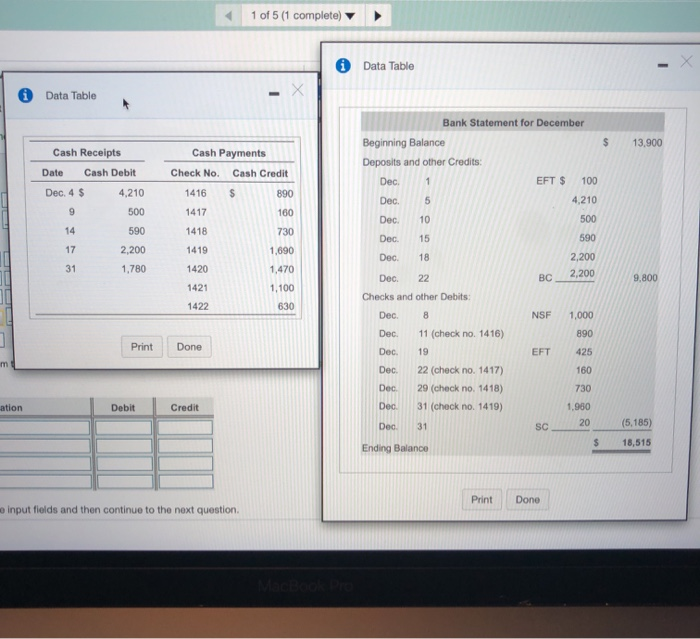This screenshot has width=700, height=639.
Task: Close the Bank Statement Data Table window
Action: point(687,61)
